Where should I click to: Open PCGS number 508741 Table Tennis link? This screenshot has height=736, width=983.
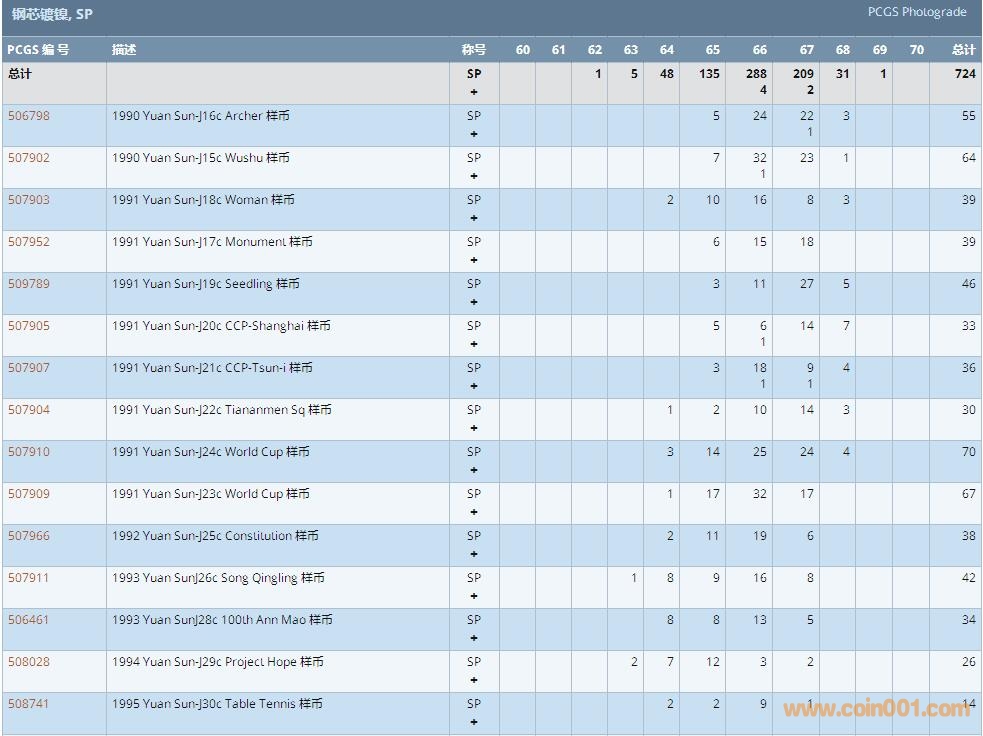coord(28,704)
